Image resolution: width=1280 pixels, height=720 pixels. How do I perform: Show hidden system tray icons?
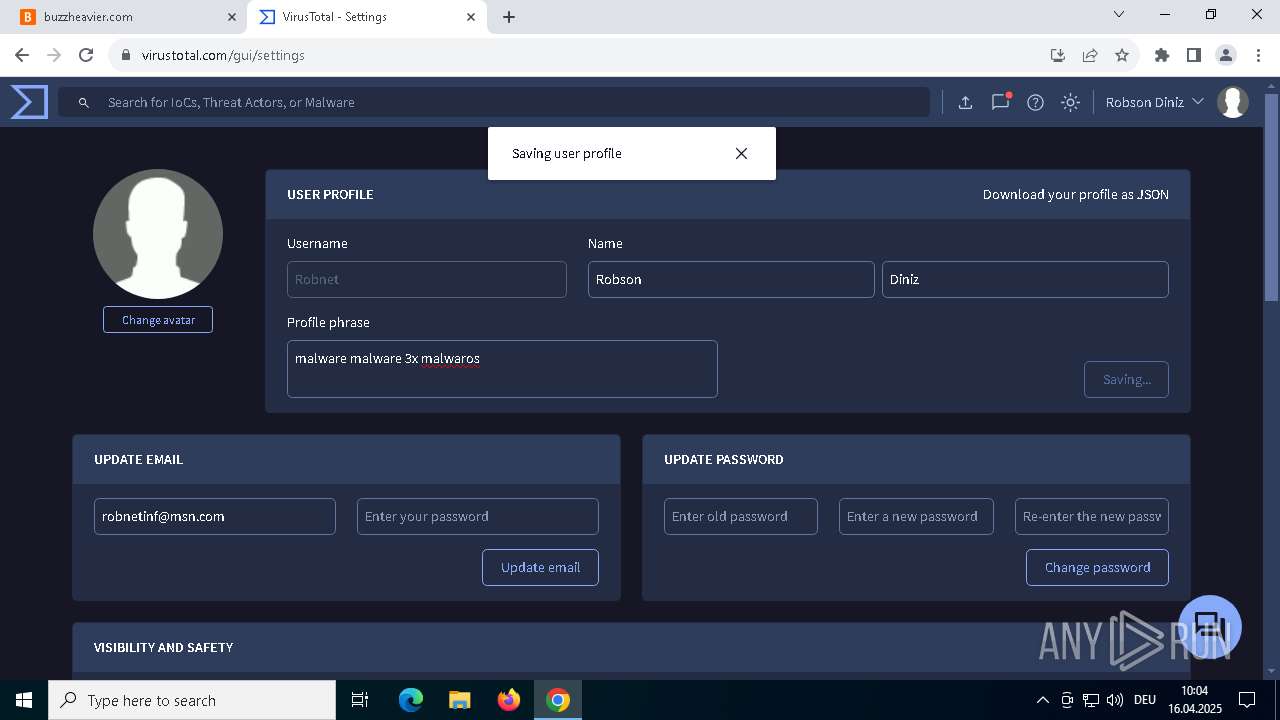coord(1042,700)
